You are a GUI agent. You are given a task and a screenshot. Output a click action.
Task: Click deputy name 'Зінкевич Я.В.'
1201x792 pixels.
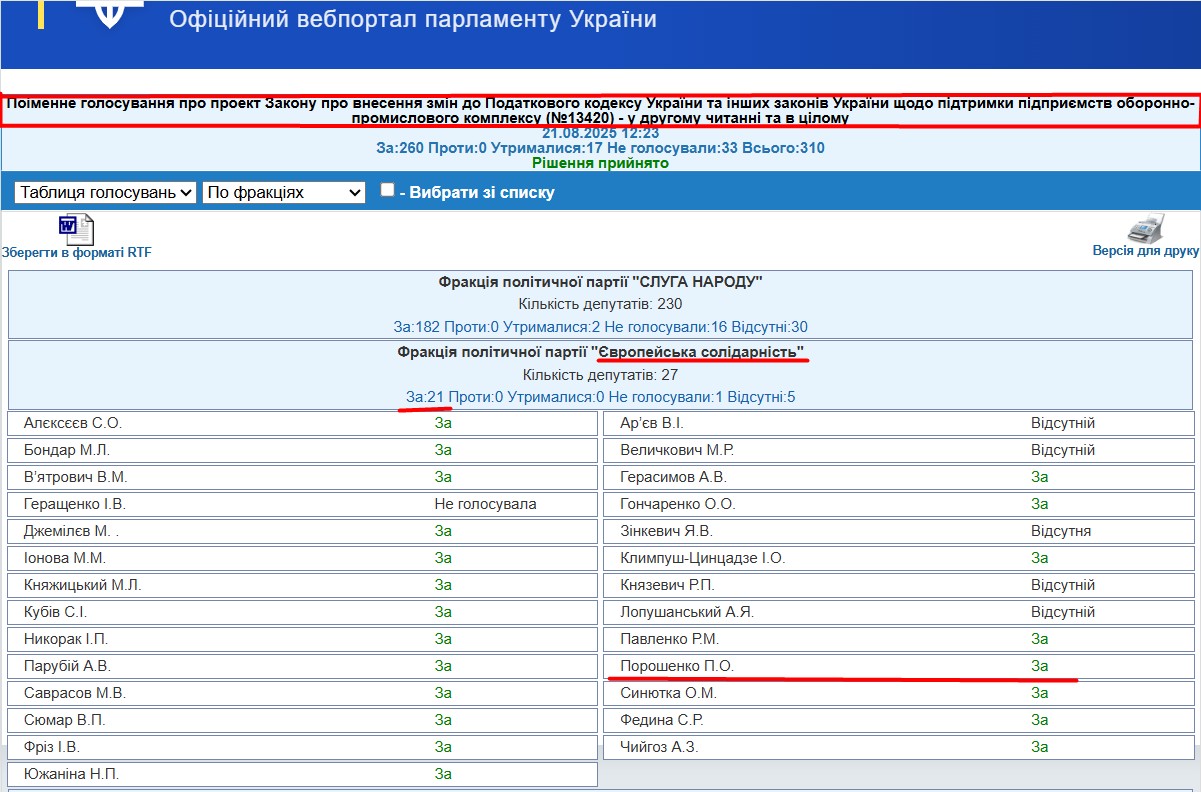(666, 531)
